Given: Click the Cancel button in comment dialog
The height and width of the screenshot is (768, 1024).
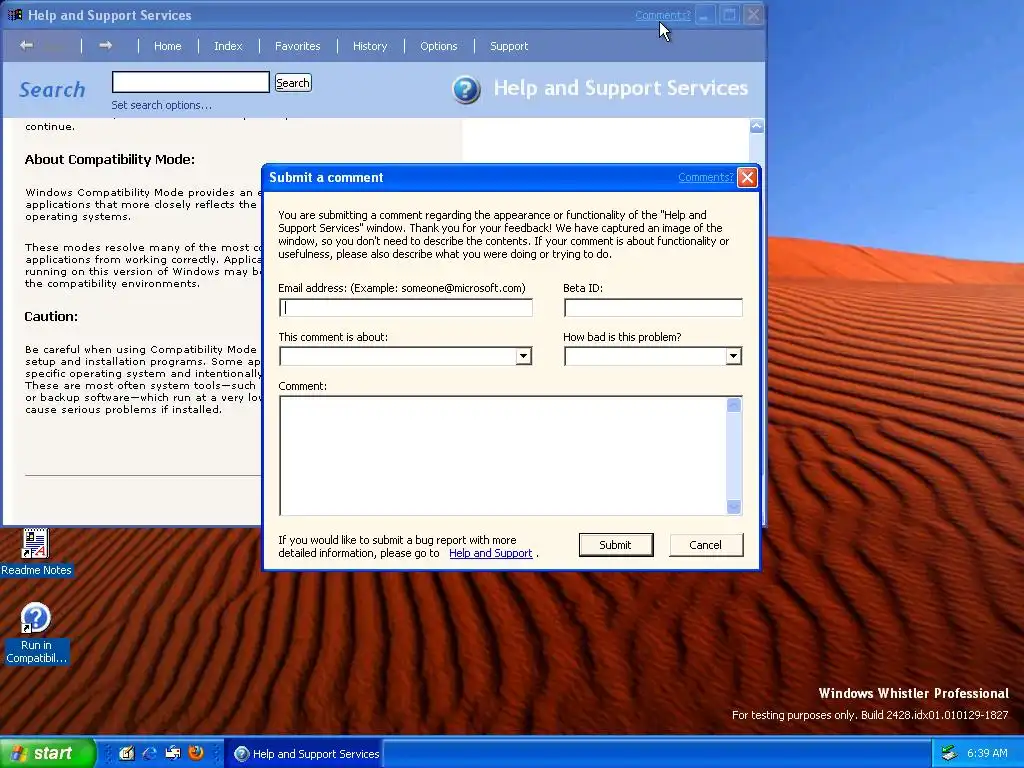Looking at the screenshot, I should (706, 545).
